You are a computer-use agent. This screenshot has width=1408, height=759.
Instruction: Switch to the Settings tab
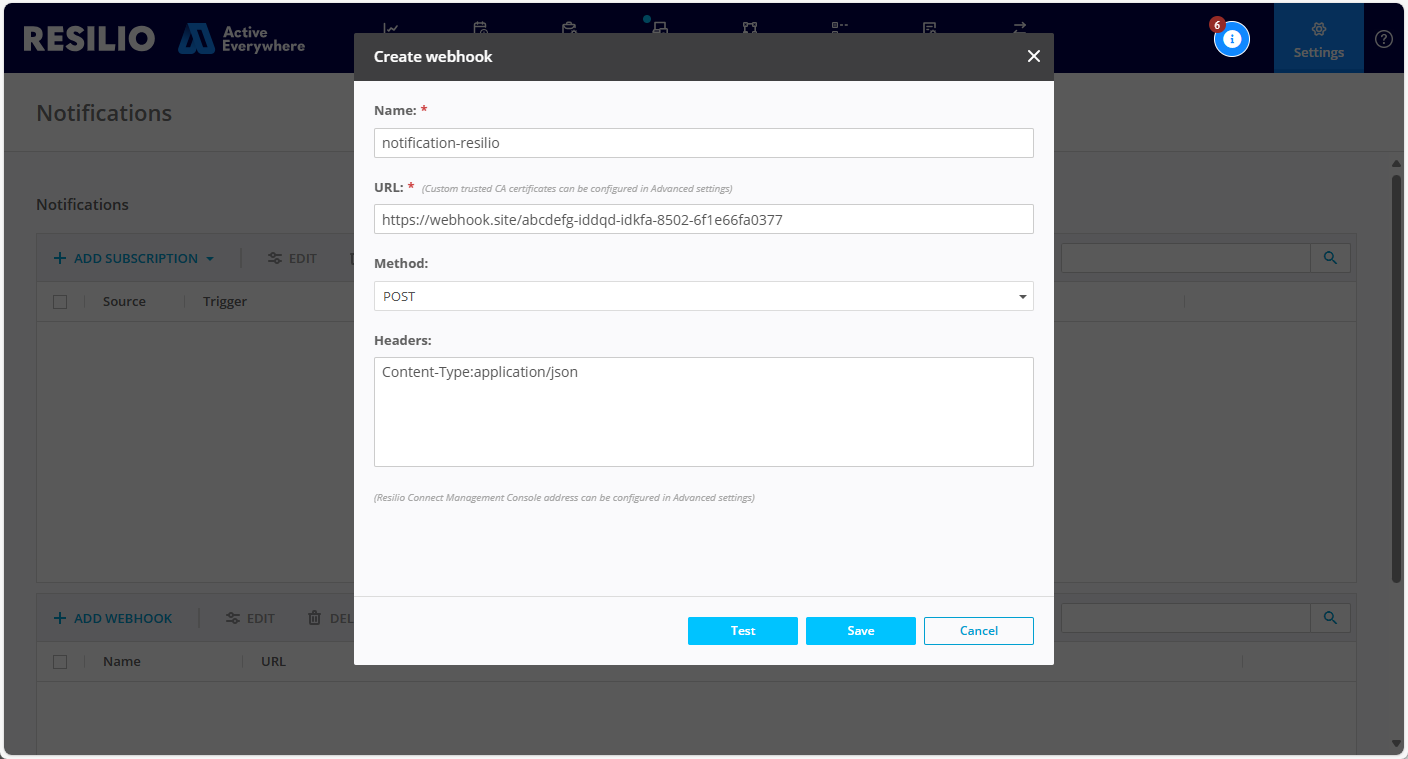tap(1318, 38)
